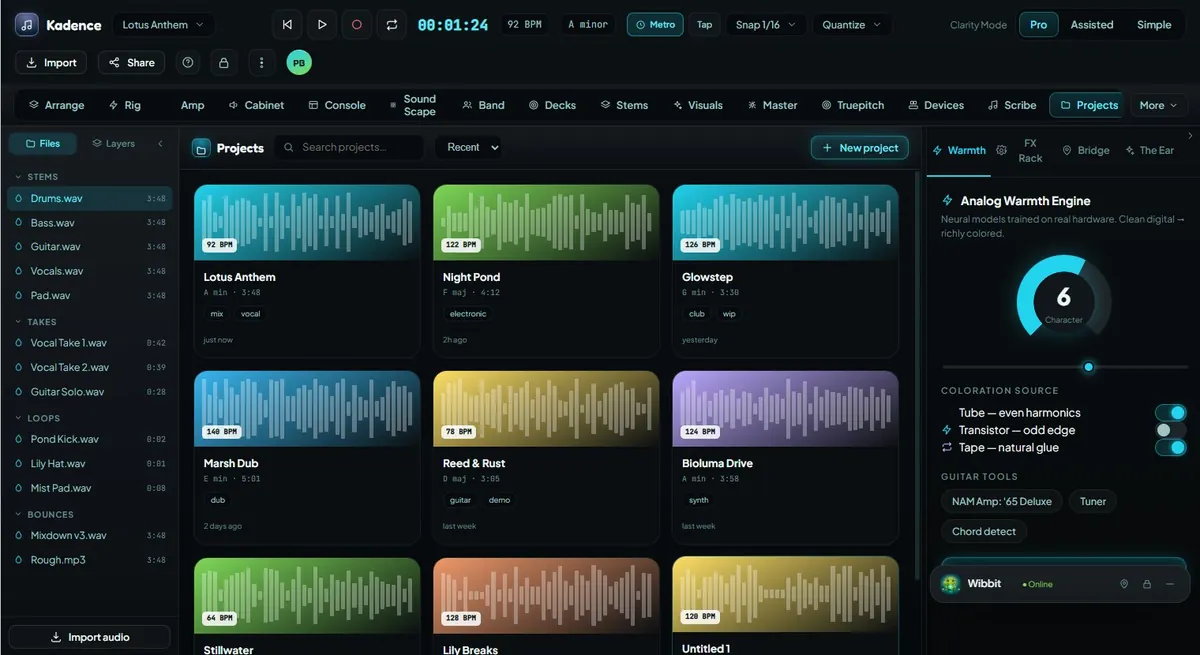Click the Kadence music note logo
Image resolution: width=1200 pixels, height=655 pixels.
tap(27, 24)
